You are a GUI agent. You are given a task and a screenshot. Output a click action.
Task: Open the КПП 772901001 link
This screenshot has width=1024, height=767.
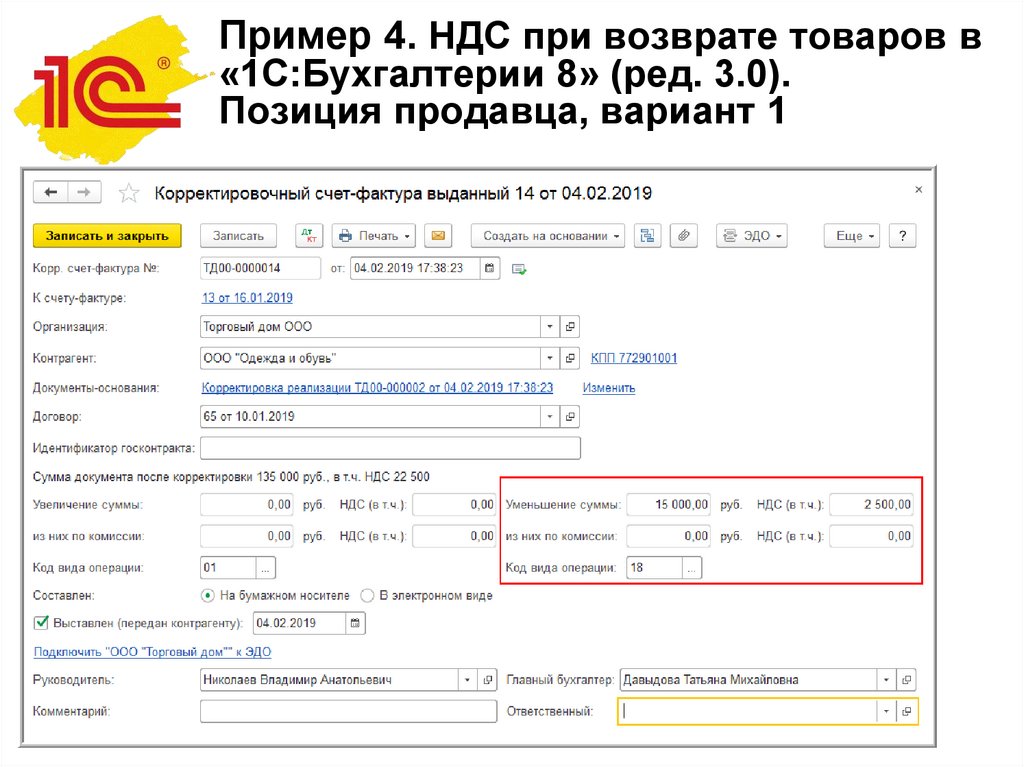tap(633, 358)
